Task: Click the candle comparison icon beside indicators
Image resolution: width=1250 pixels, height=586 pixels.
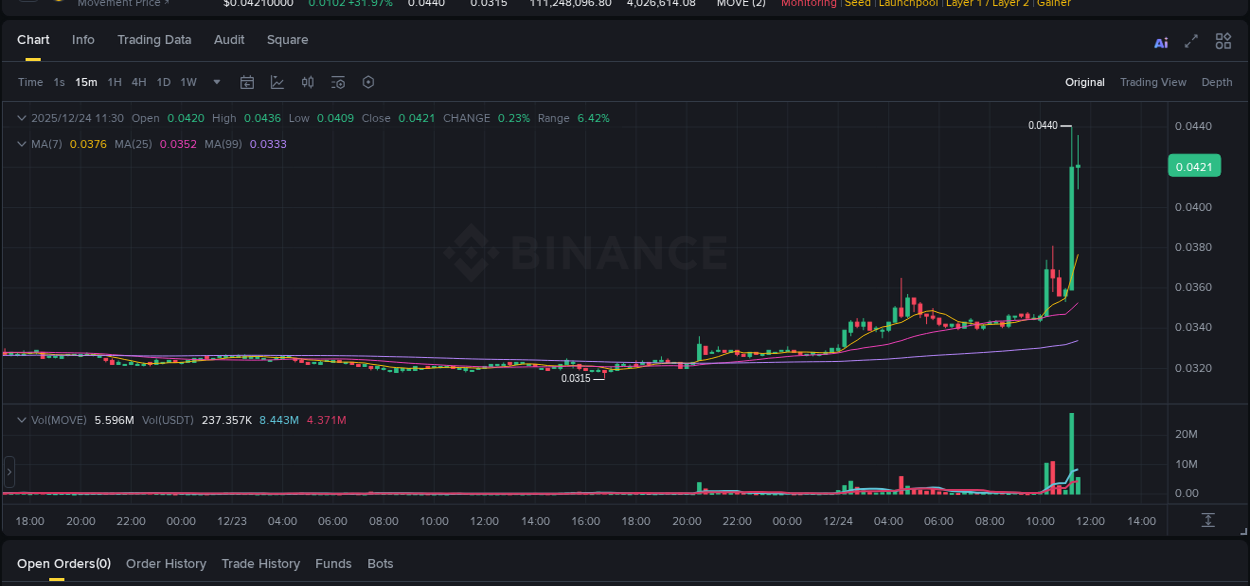Action: tap(308, 82)
